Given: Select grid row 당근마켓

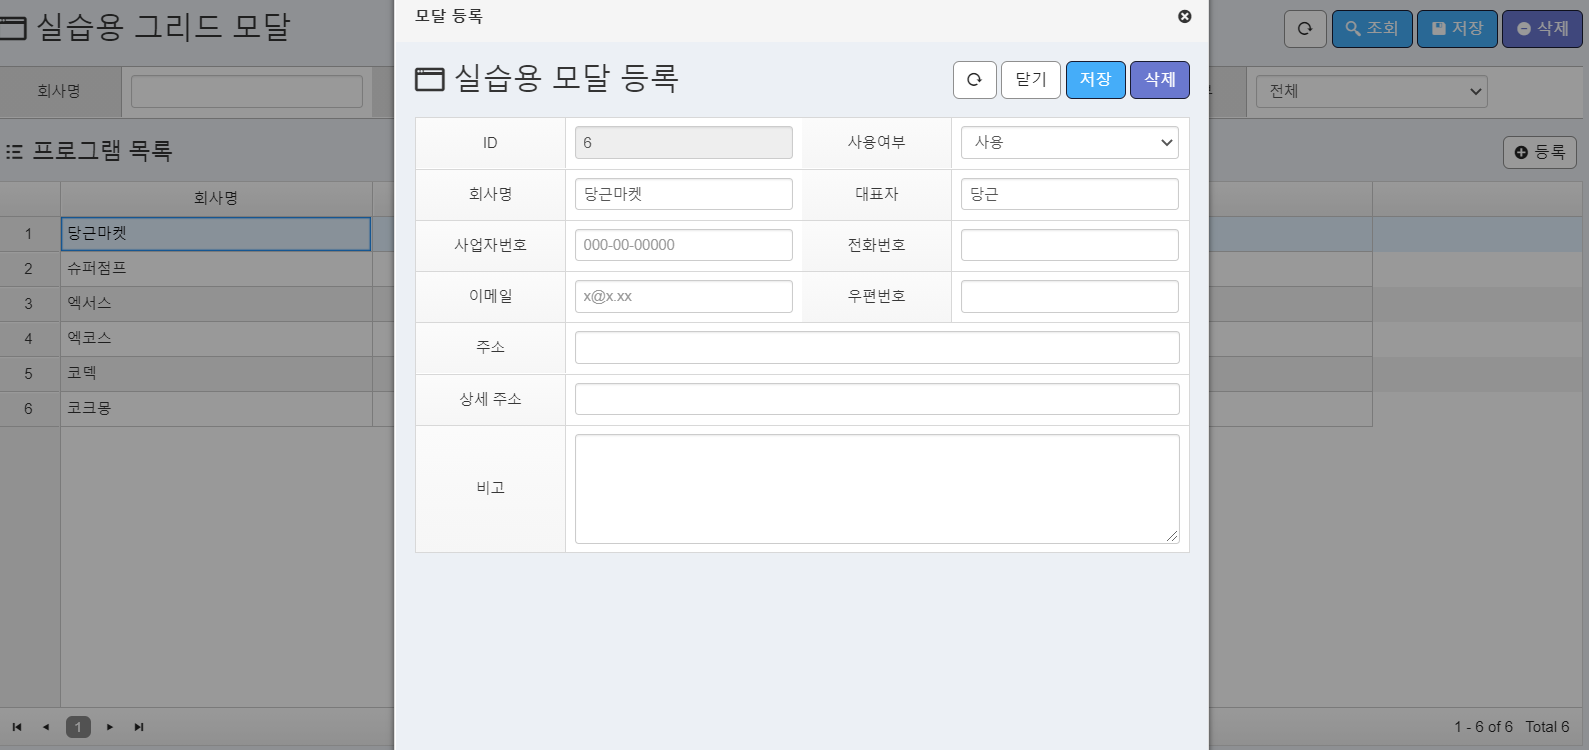Looking at the screenshot, I should 216,234.
